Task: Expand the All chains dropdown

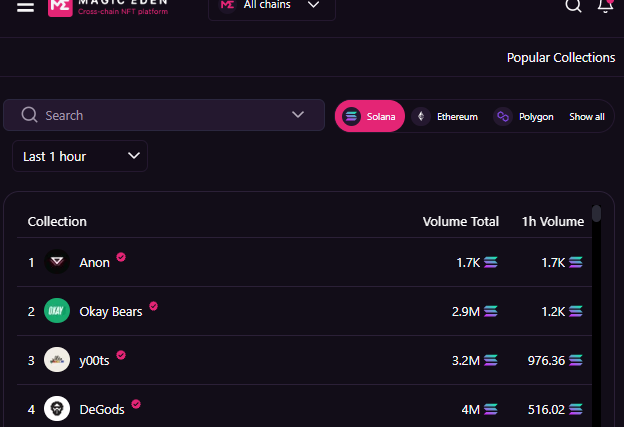Action: pos(272,6)
